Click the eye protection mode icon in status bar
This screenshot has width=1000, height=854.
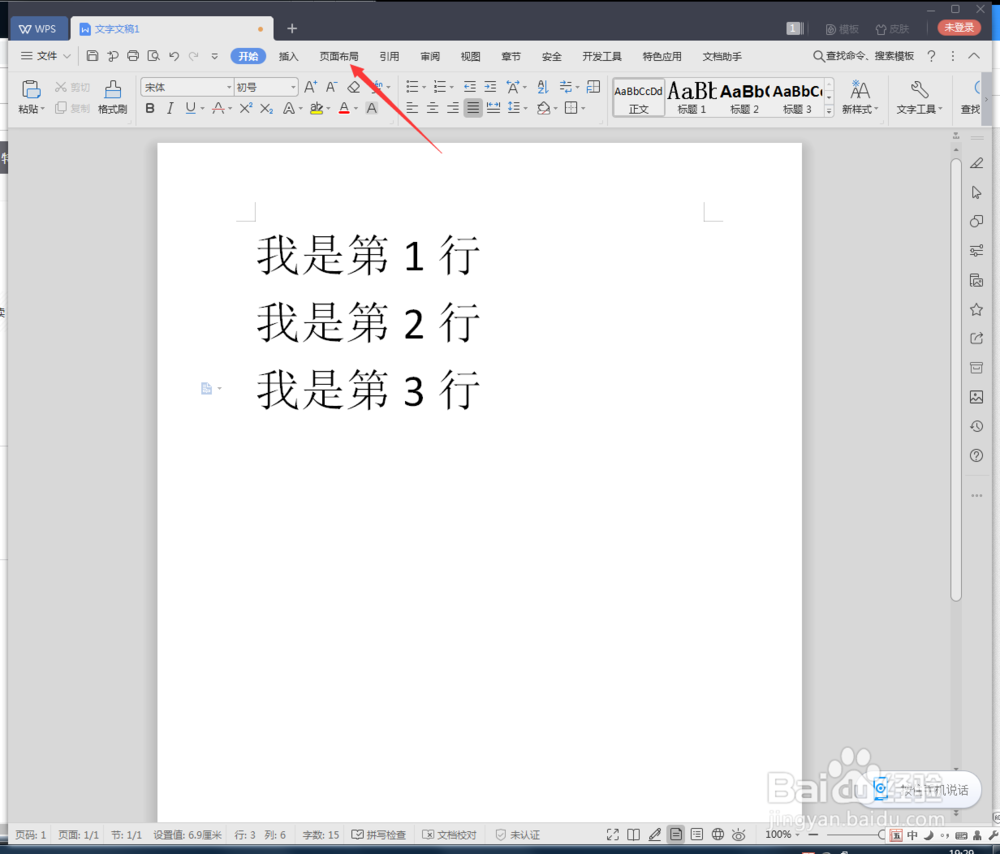[739, 834]
